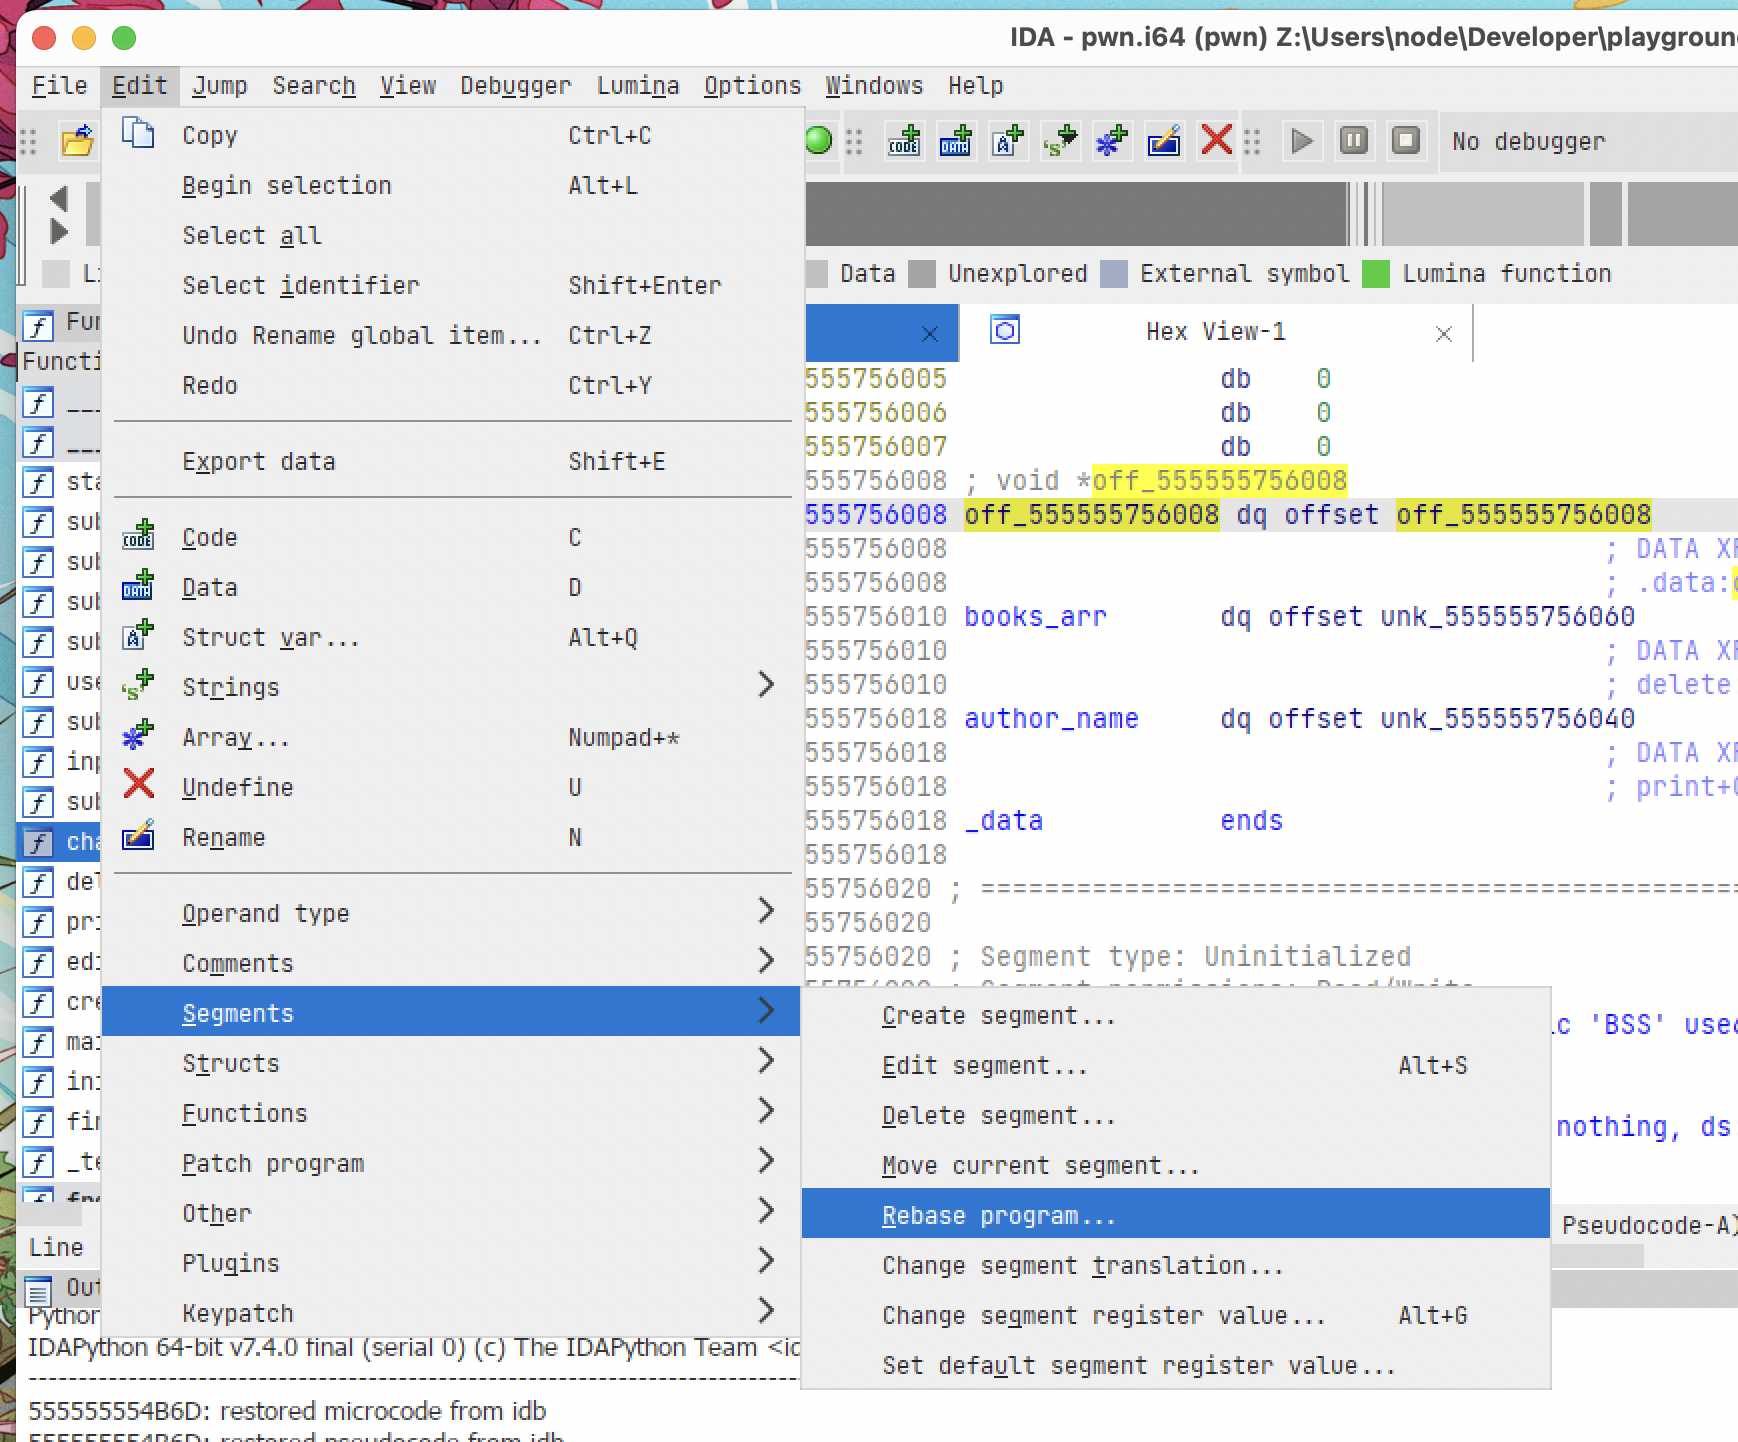Select Move current segment entry
Screen dimensions: 1738x1442
coord(1176,1164)
